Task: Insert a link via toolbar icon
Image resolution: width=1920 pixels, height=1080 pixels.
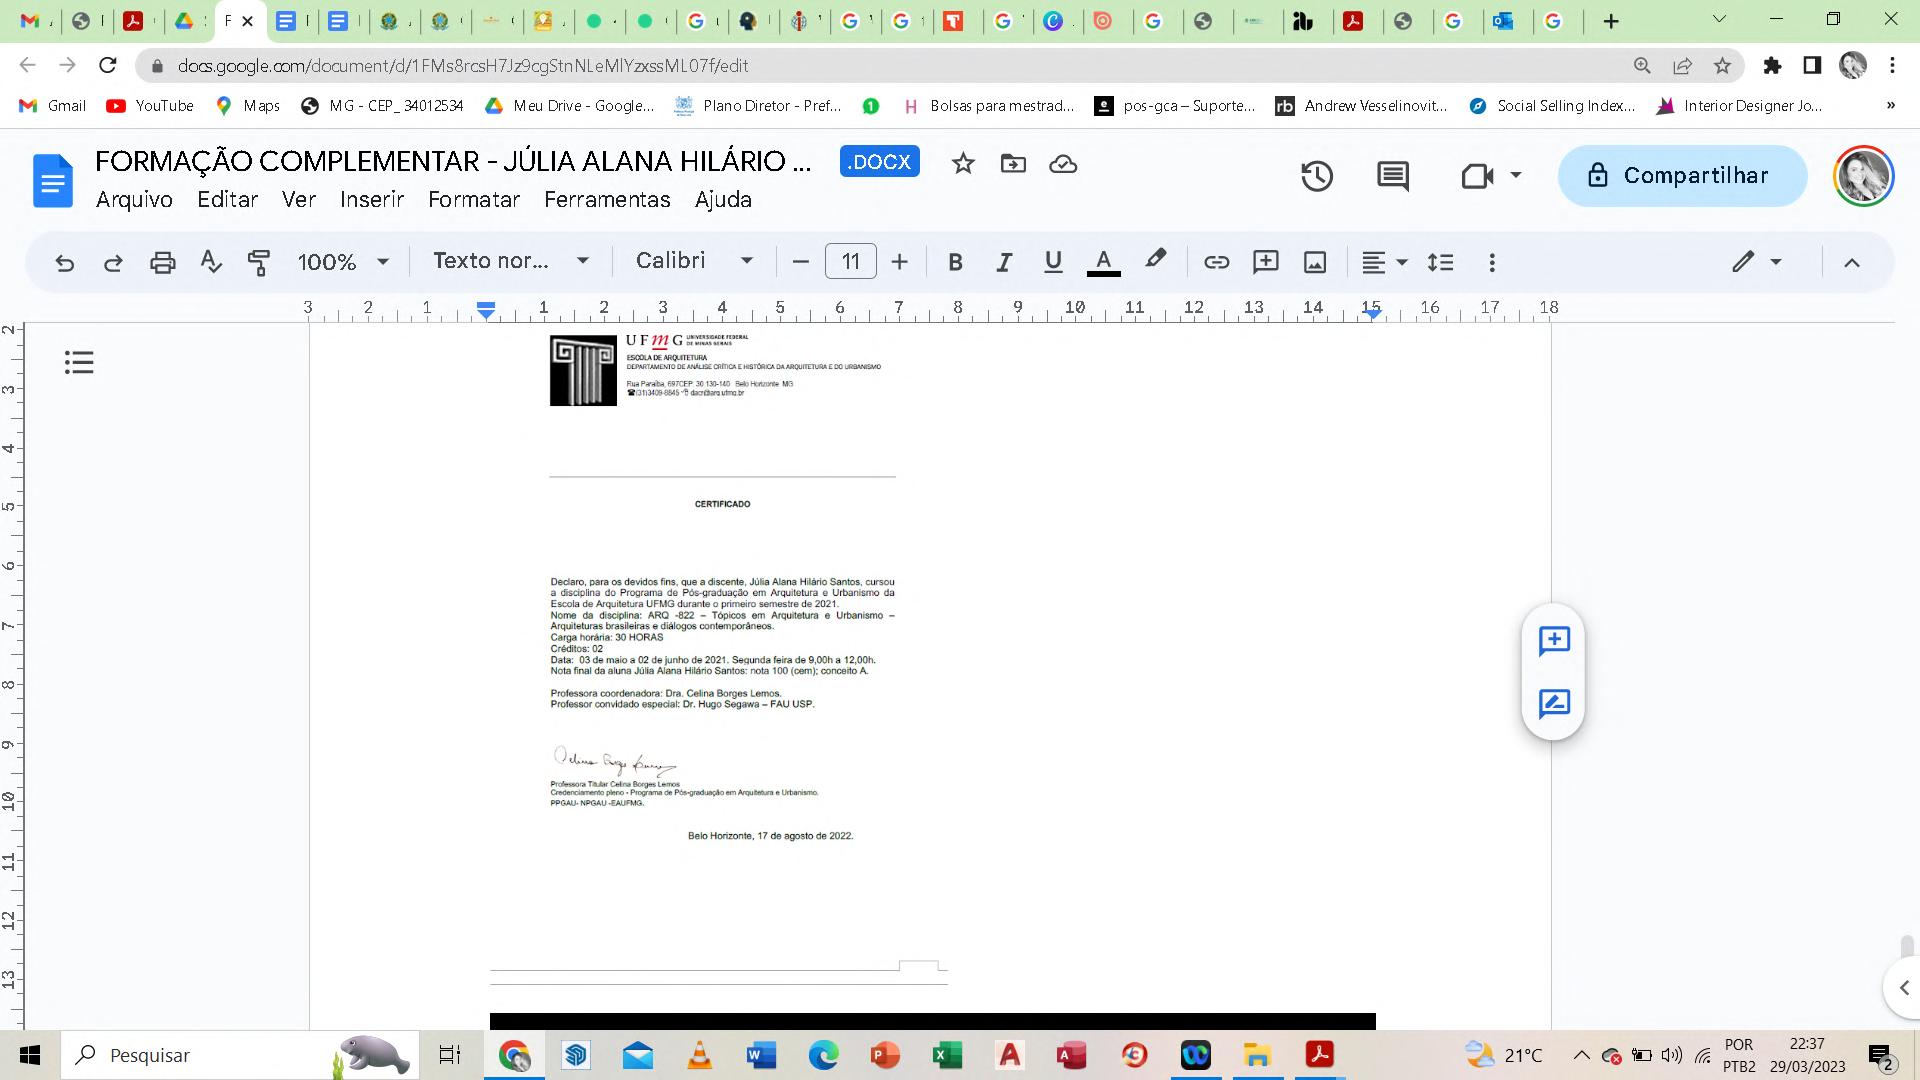Action: click(1216, 262)
